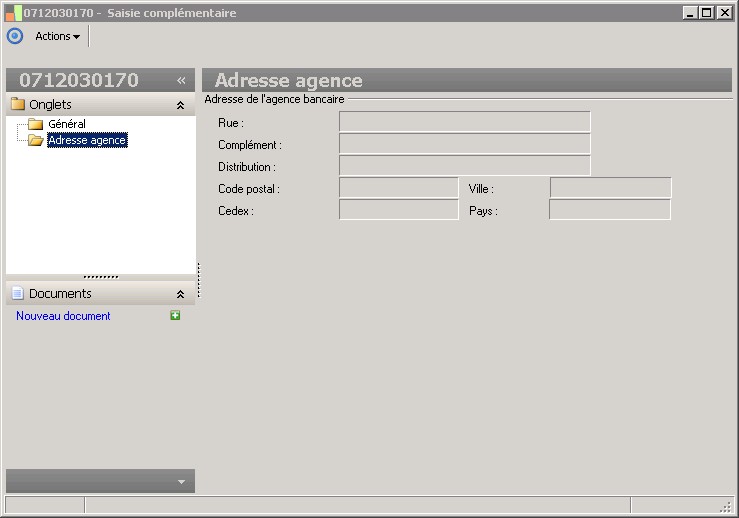Focus the Code postal field
739x518 pixels.
[x=399, y=188]
